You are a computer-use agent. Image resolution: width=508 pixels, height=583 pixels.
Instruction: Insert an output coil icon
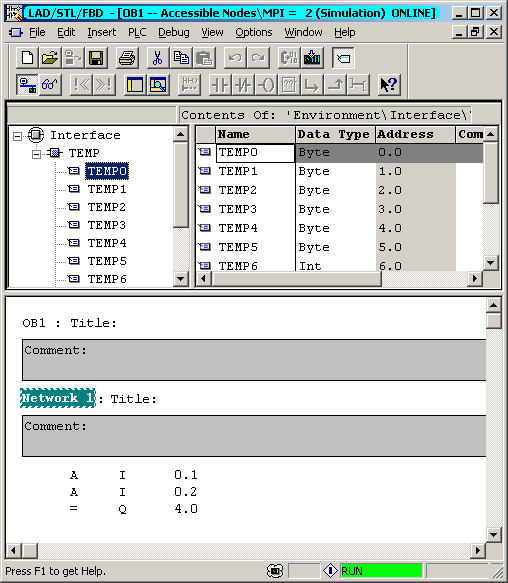266,85
